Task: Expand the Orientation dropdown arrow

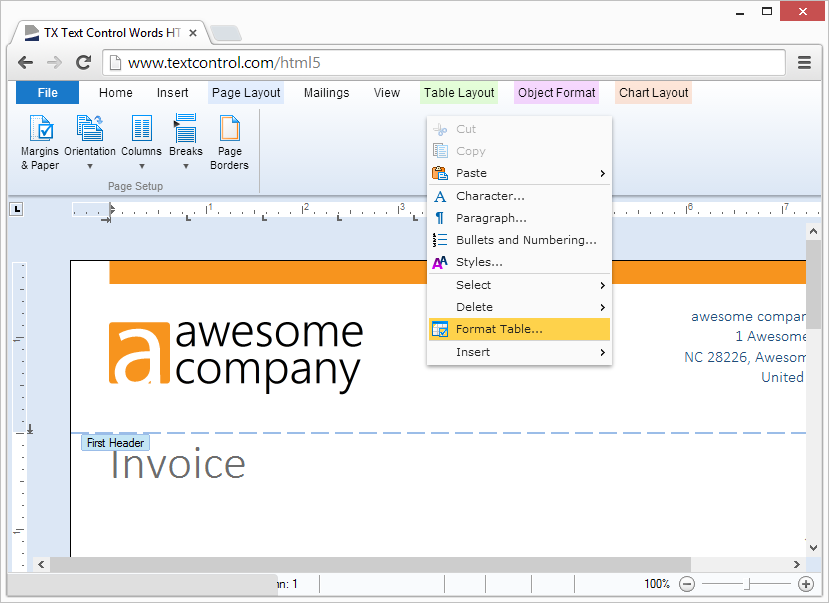Action: tap(90, 166)
